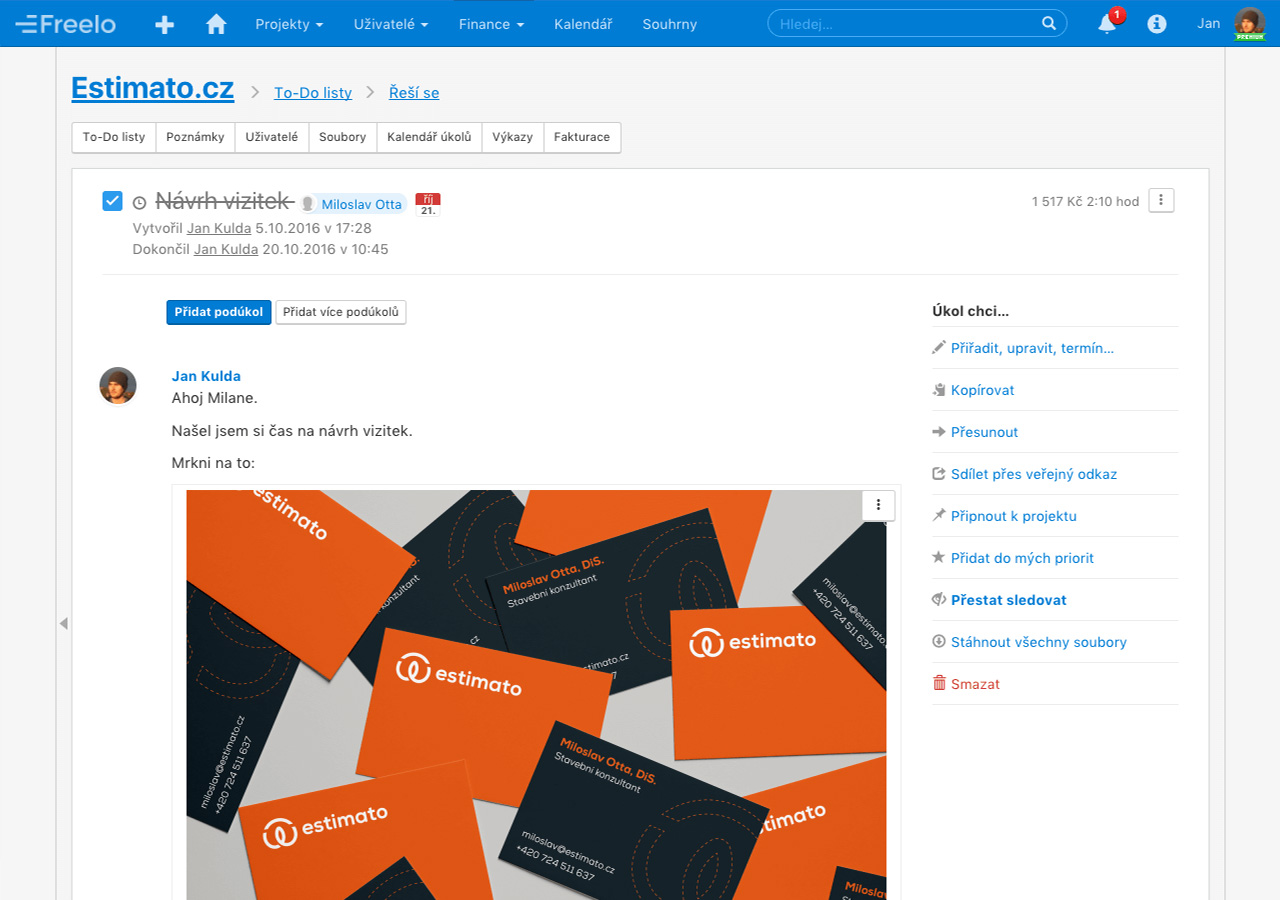Click the eye icon for Přestat sledovat
Screen dimensions: 1280x900
point(938,600)
